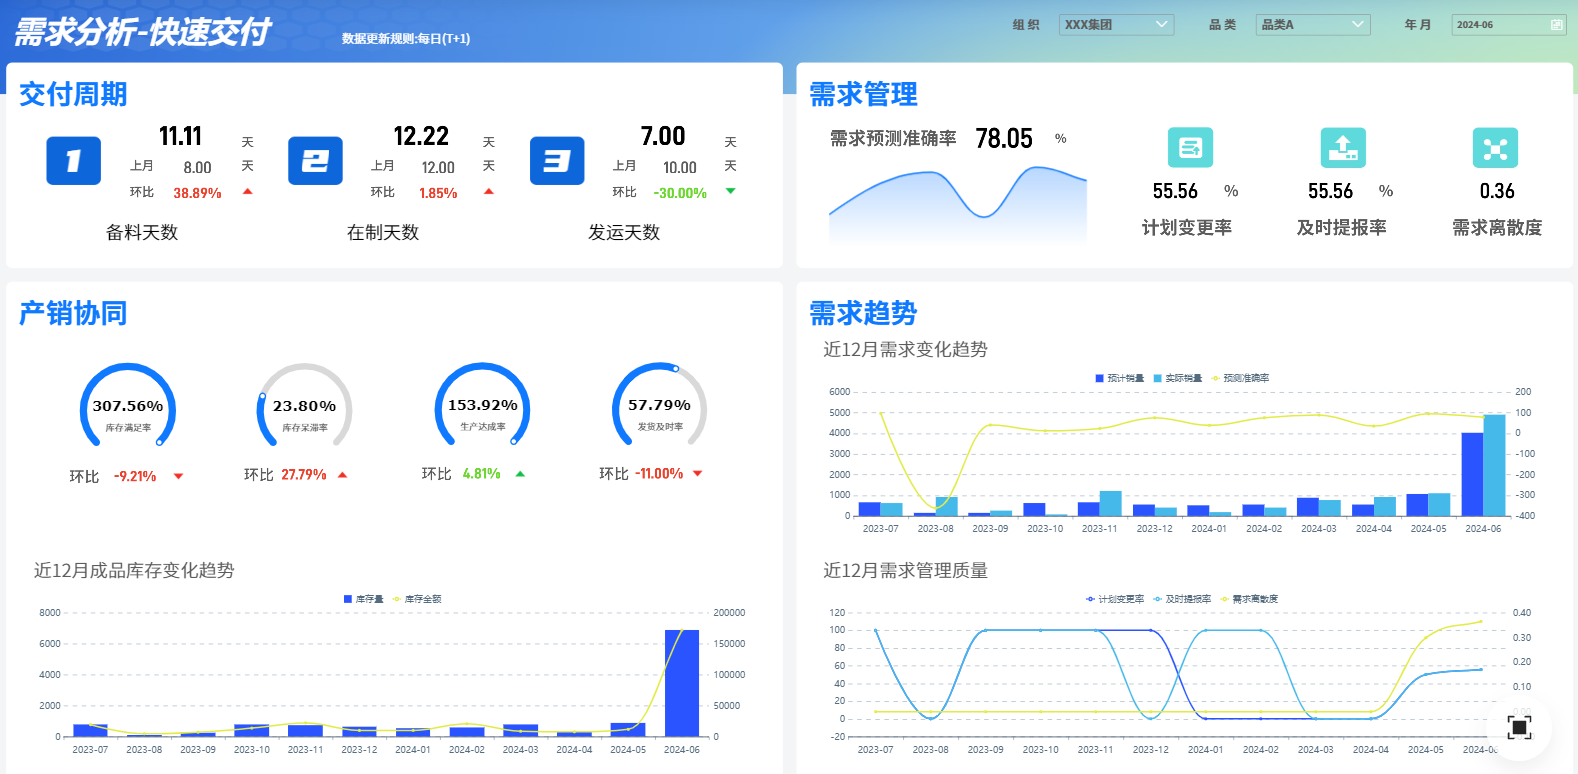
Task: Click the number 3 icon for 发运天数
Action: coord(557,161)
